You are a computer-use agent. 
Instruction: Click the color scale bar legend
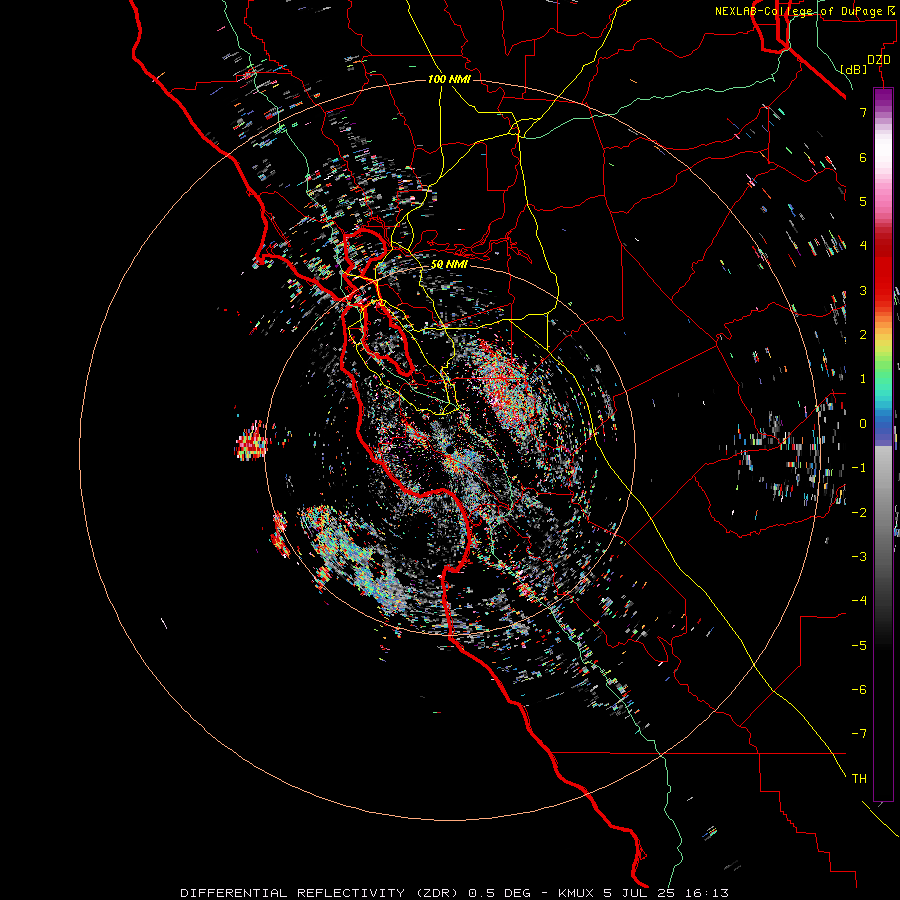pyautogui.click(x=883, y=444)
